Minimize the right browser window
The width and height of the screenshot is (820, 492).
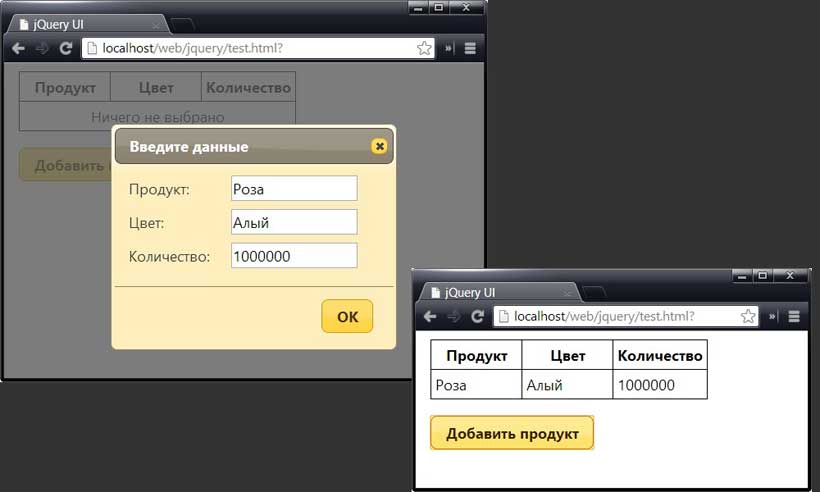coord(742,275)
